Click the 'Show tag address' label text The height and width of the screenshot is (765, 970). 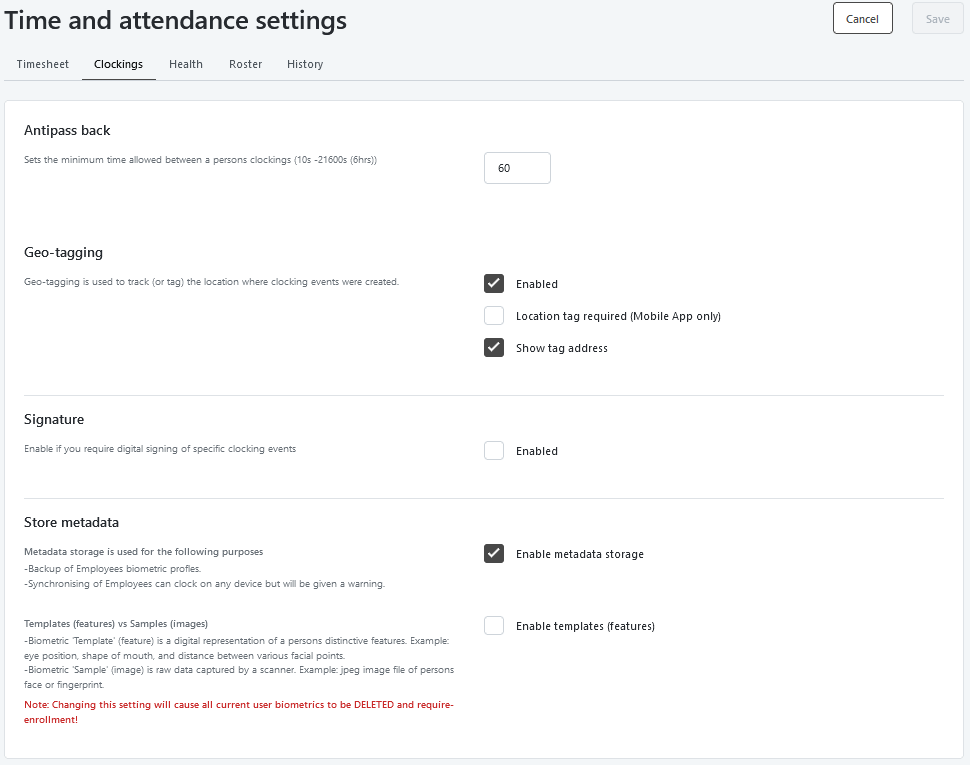tap(562, 348)
